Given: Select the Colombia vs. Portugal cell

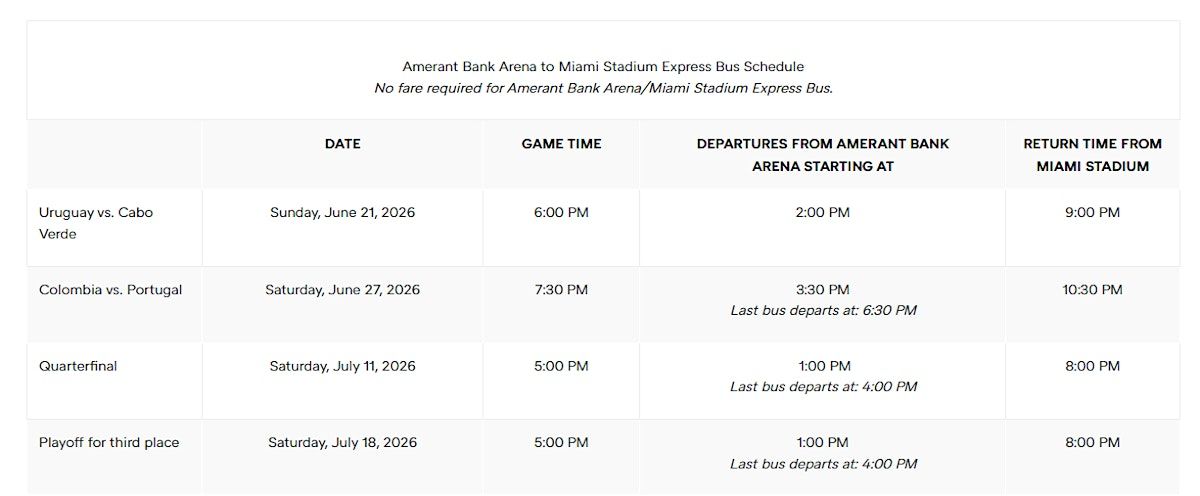Looking at the screenshot, I should (111, 290).
